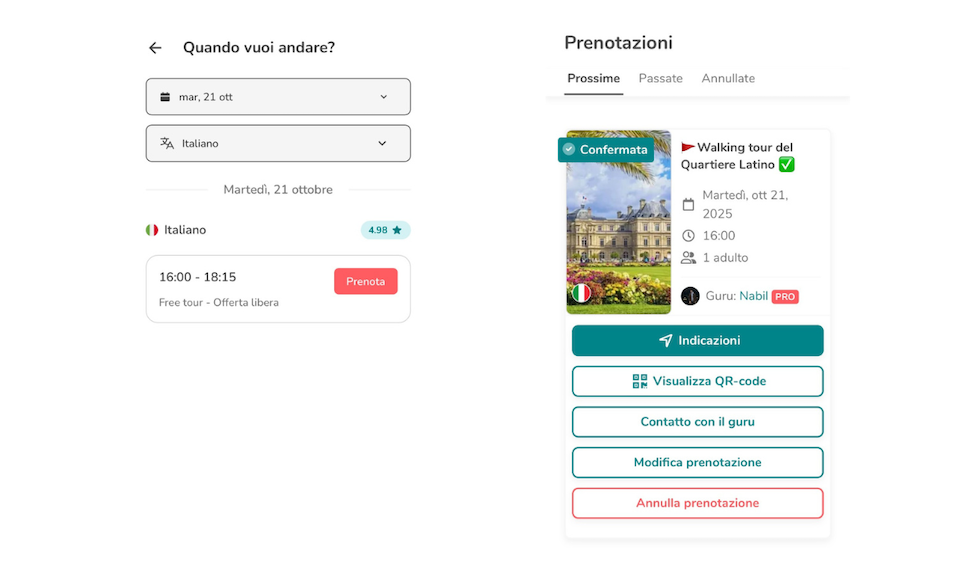Screen dimensions: 980x562
Task: Select the Prossime tab
Action: (593, 79)
